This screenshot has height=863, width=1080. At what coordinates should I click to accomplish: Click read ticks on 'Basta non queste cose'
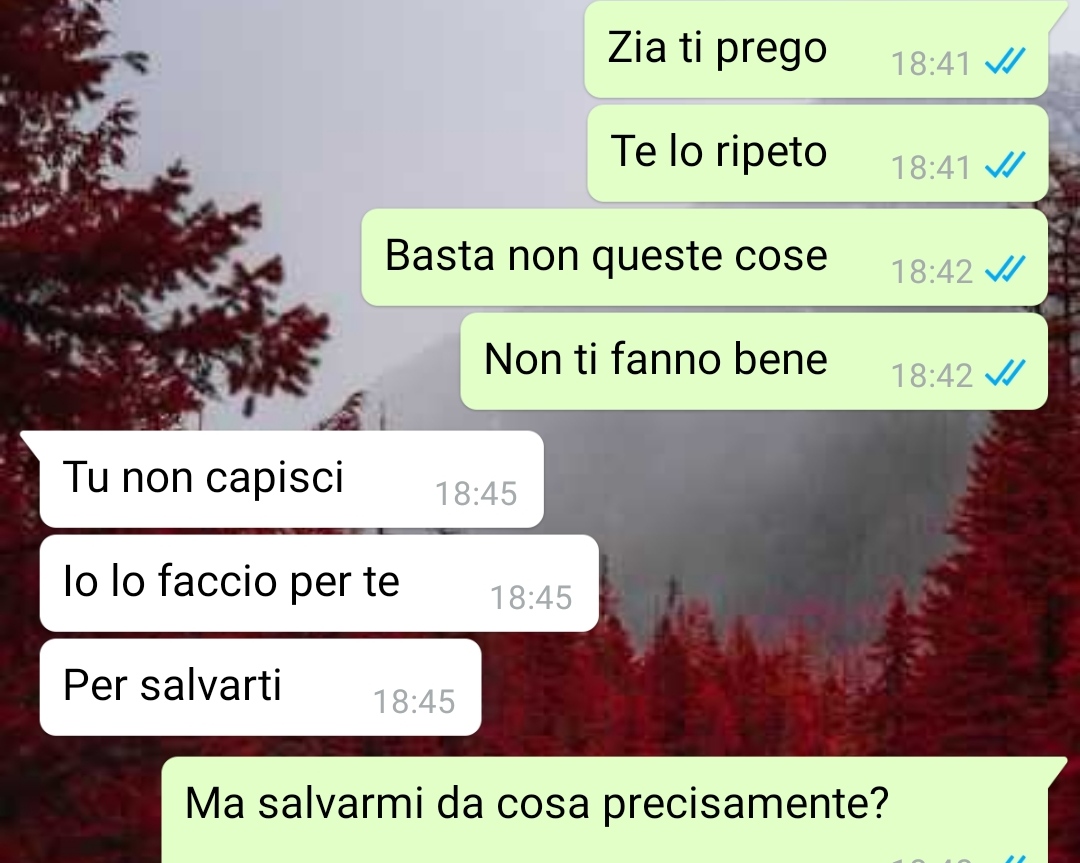tap(1005, 269)
